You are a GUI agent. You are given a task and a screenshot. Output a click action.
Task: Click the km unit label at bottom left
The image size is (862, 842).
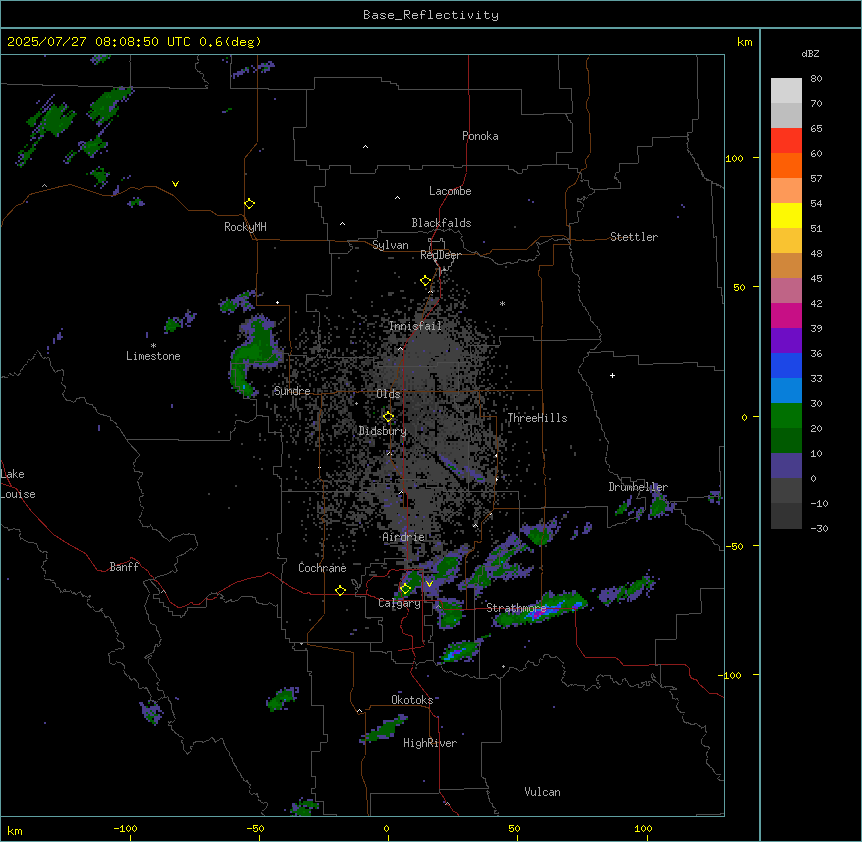pyautogui.click(x=15, y=830)
